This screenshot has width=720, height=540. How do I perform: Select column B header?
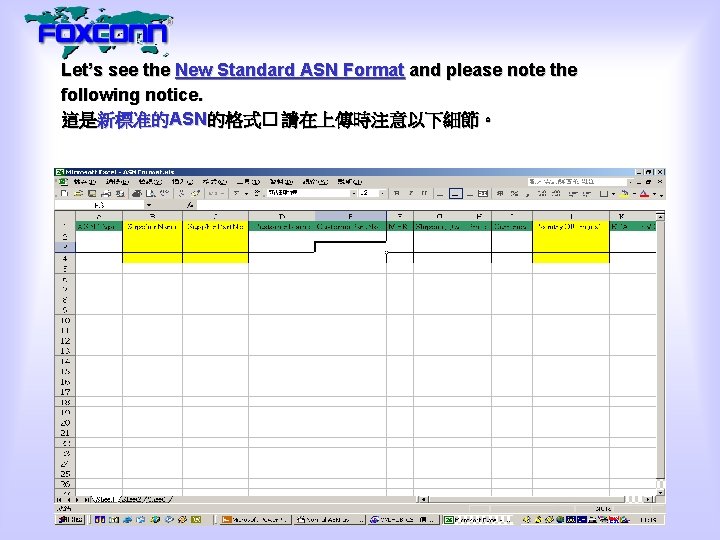(152, 216)
